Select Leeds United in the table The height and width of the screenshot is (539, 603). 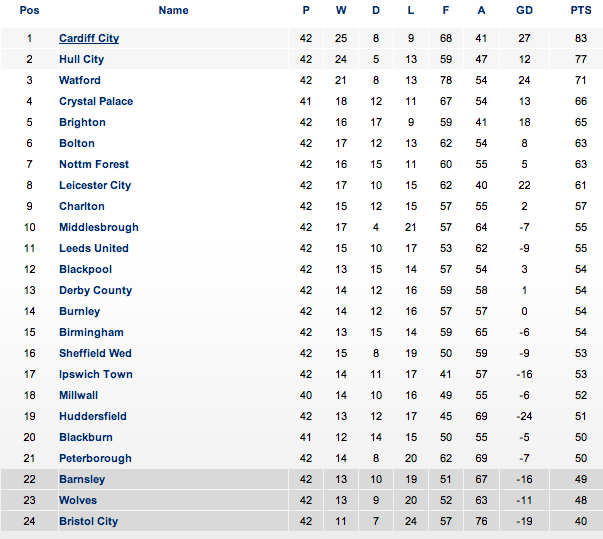point(94,248)
